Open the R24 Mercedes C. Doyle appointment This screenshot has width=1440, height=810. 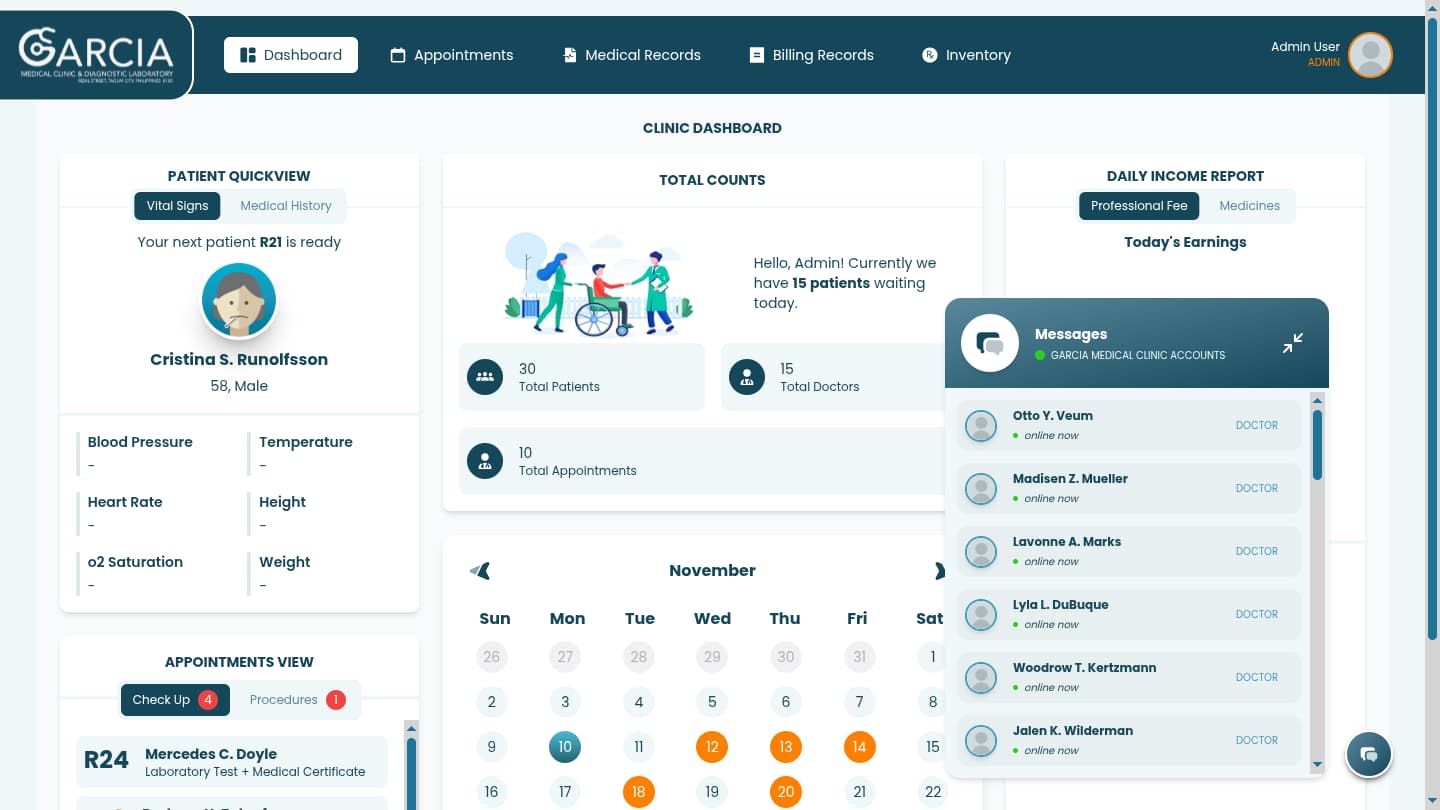pyautogui.click(x=231, y=762)
